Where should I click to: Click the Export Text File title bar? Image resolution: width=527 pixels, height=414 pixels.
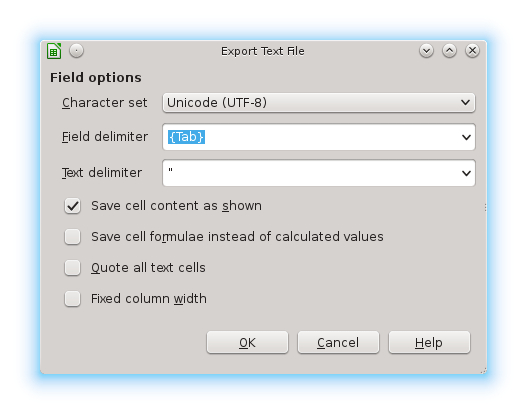click(x=263, y=51)
